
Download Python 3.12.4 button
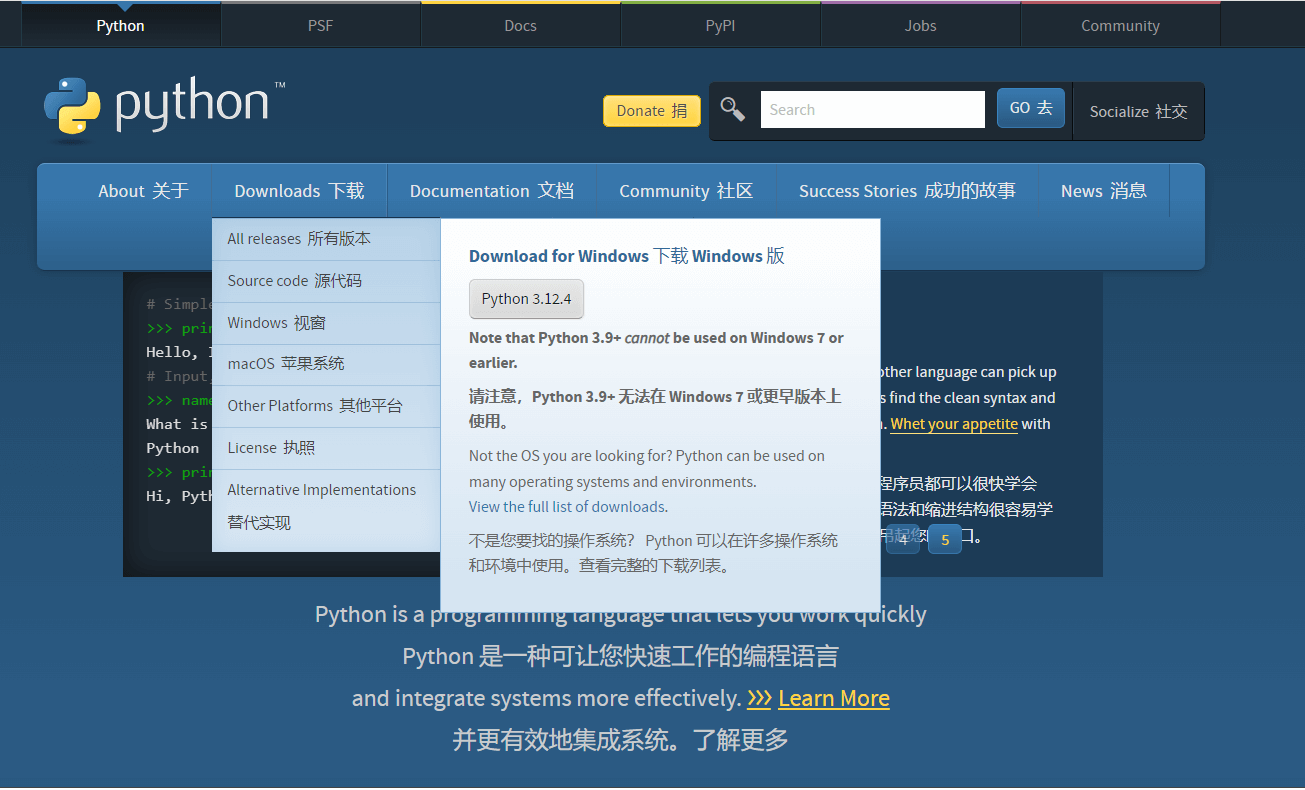(x=526, y=299)
